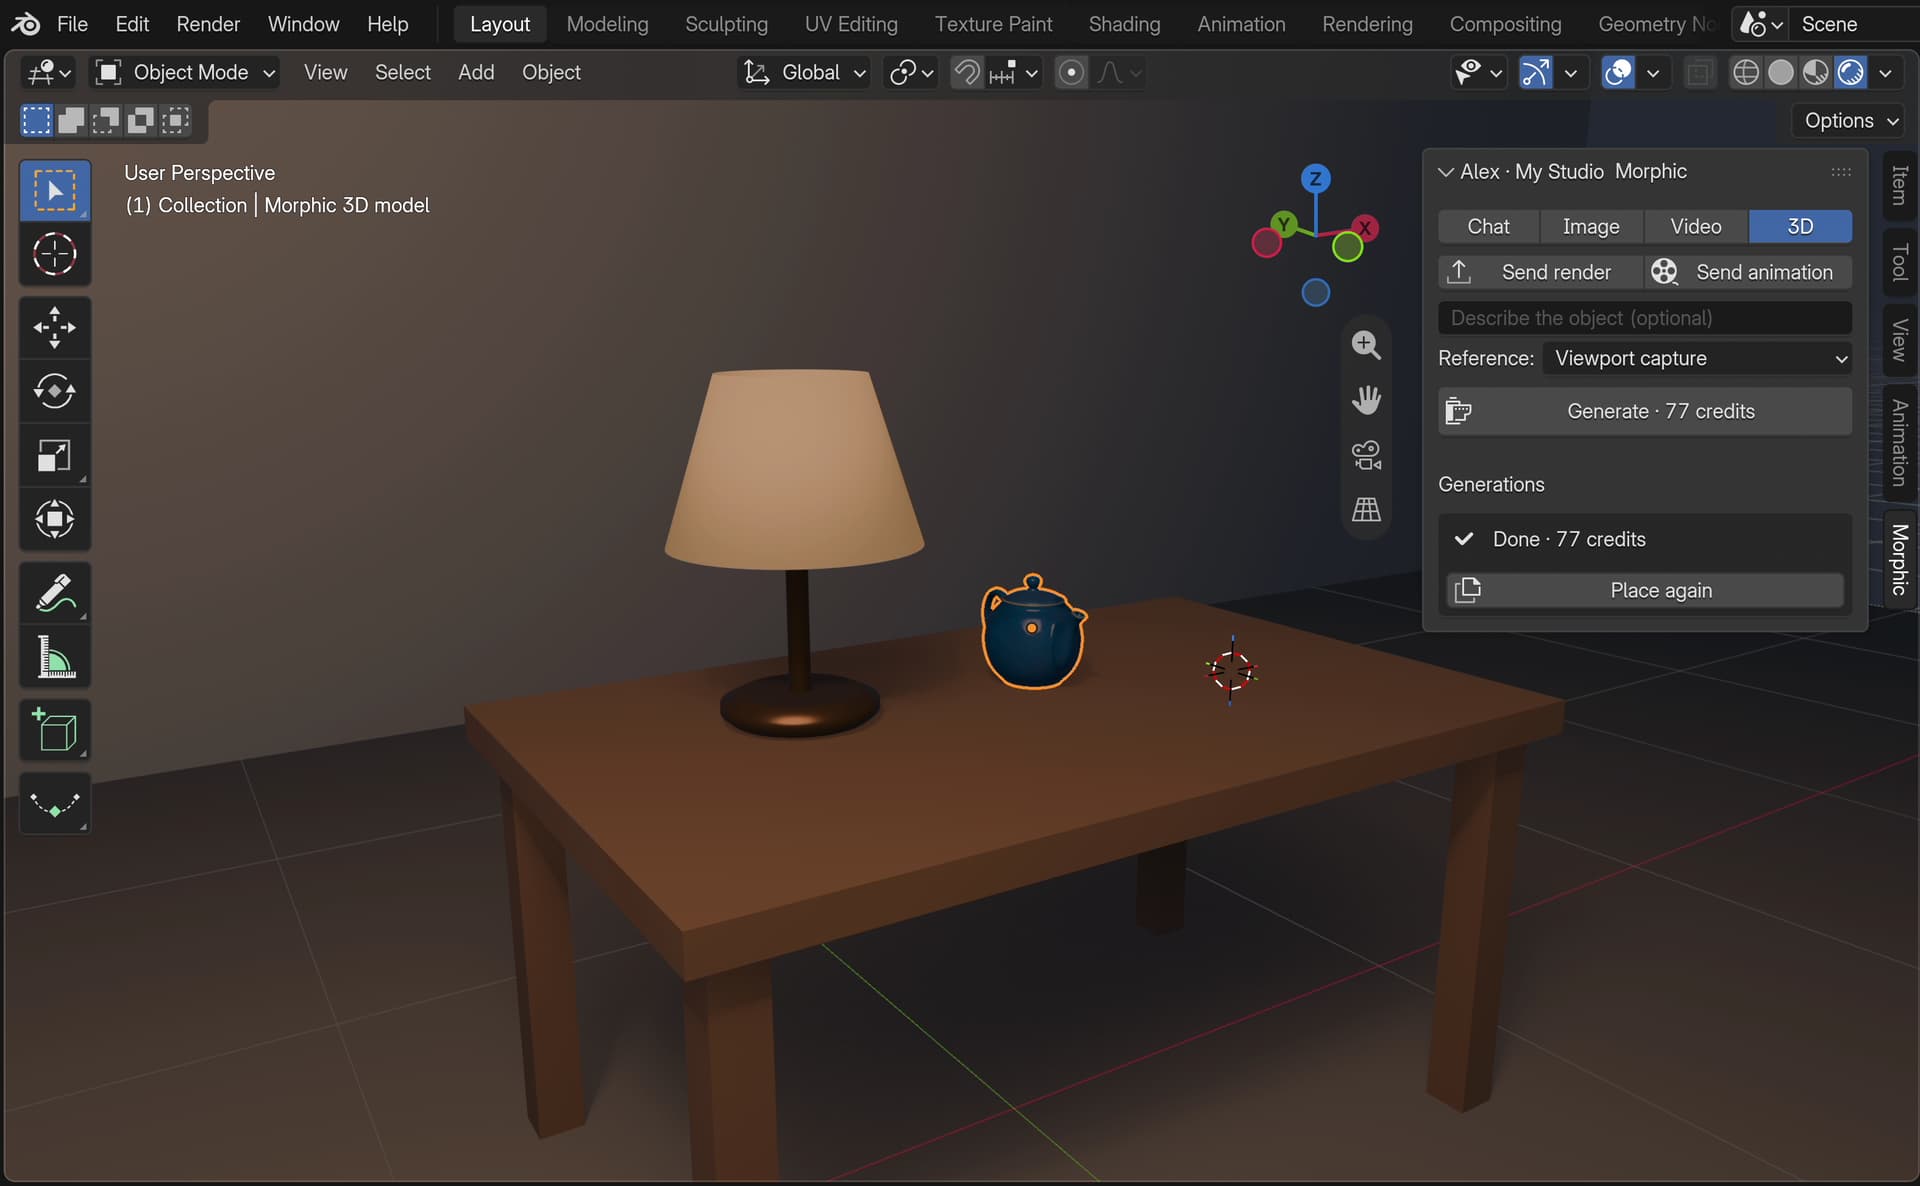This screenshot has height=1186, width=1920.
Task: Click Send render button
Action: coord(1540,272)
